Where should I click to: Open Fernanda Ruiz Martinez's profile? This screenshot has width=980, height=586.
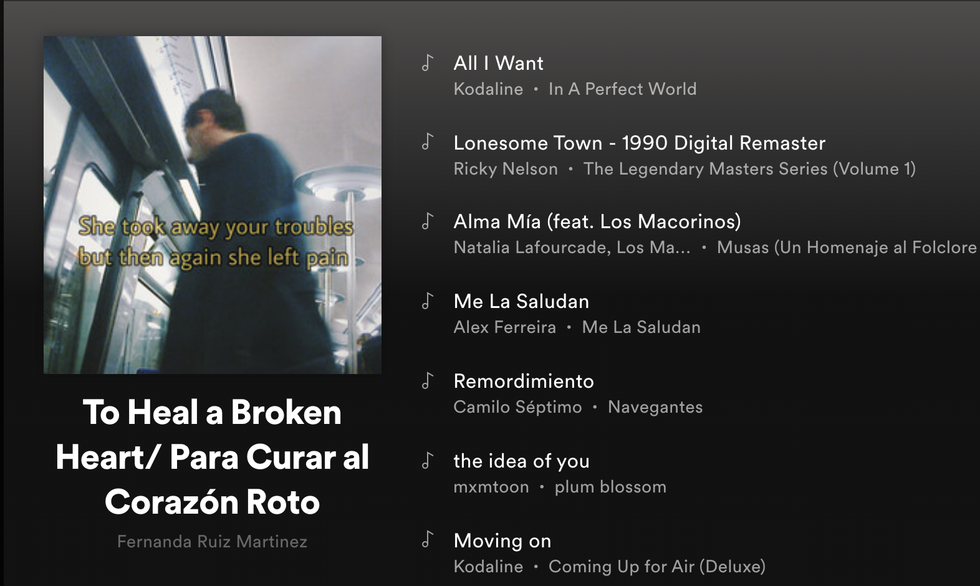coord(212,542)
